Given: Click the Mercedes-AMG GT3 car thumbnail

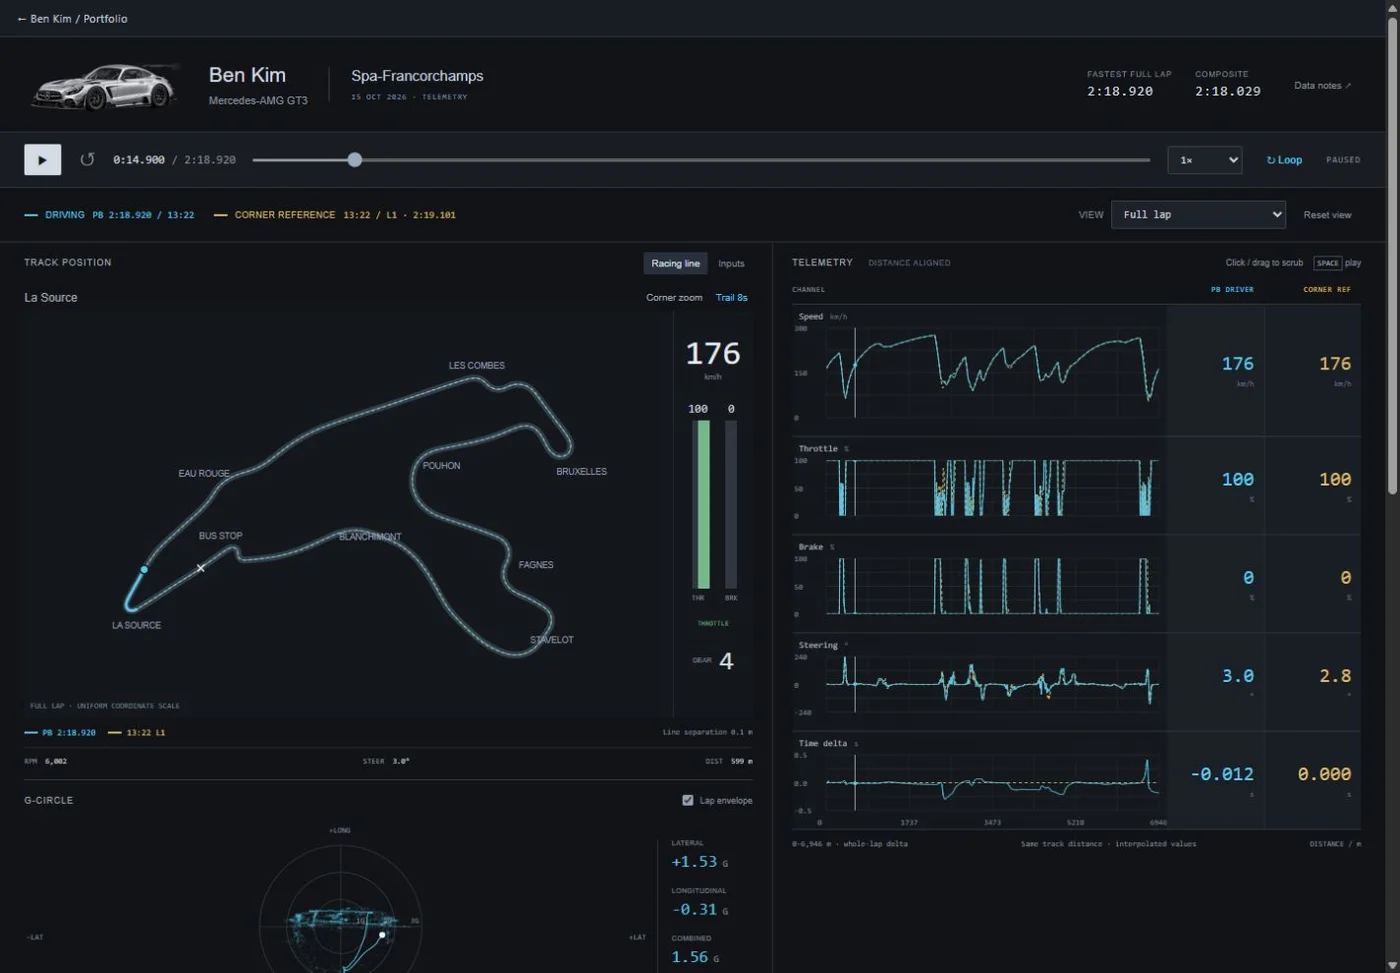Looking at the screenshot, I should coord(104,86).
